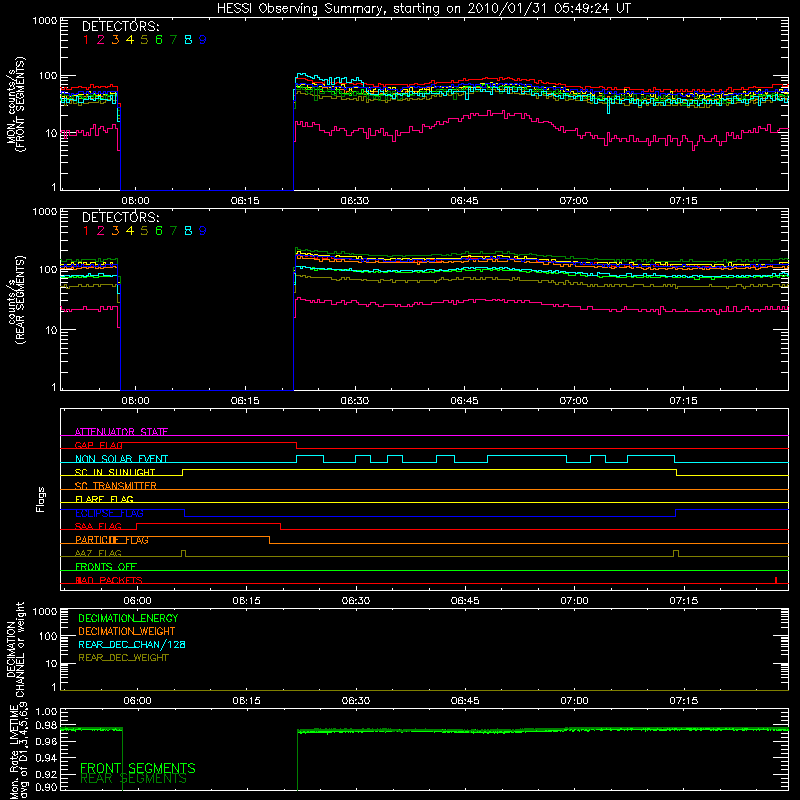800x800 pixels.
Task: Click REAR SEGMENTS legend in livetime plot
Action: point(133,779)
